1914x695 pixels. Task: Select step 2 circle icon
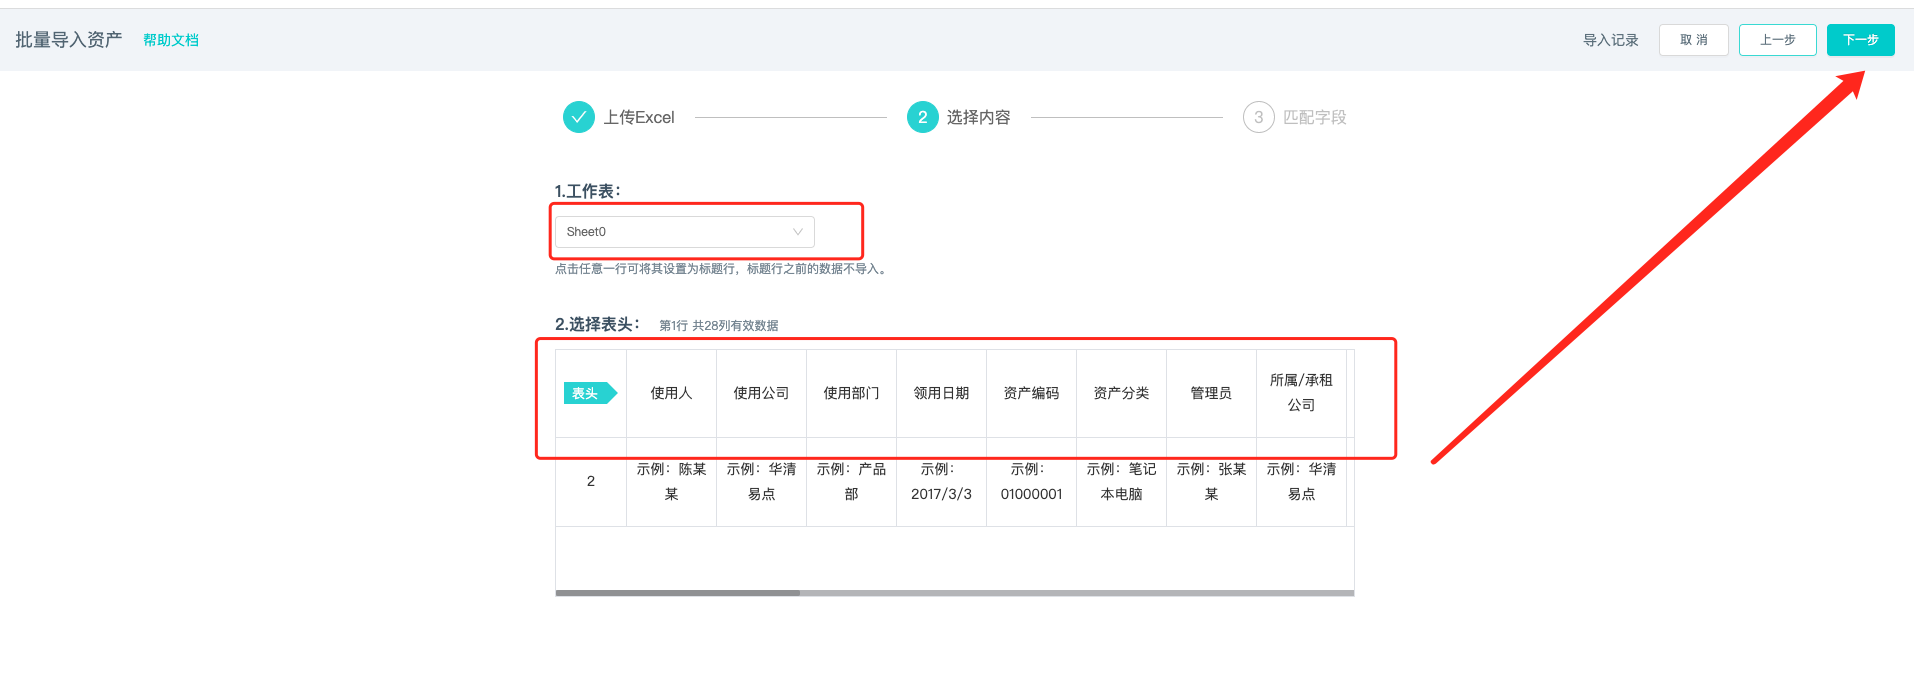click(922, 117)
